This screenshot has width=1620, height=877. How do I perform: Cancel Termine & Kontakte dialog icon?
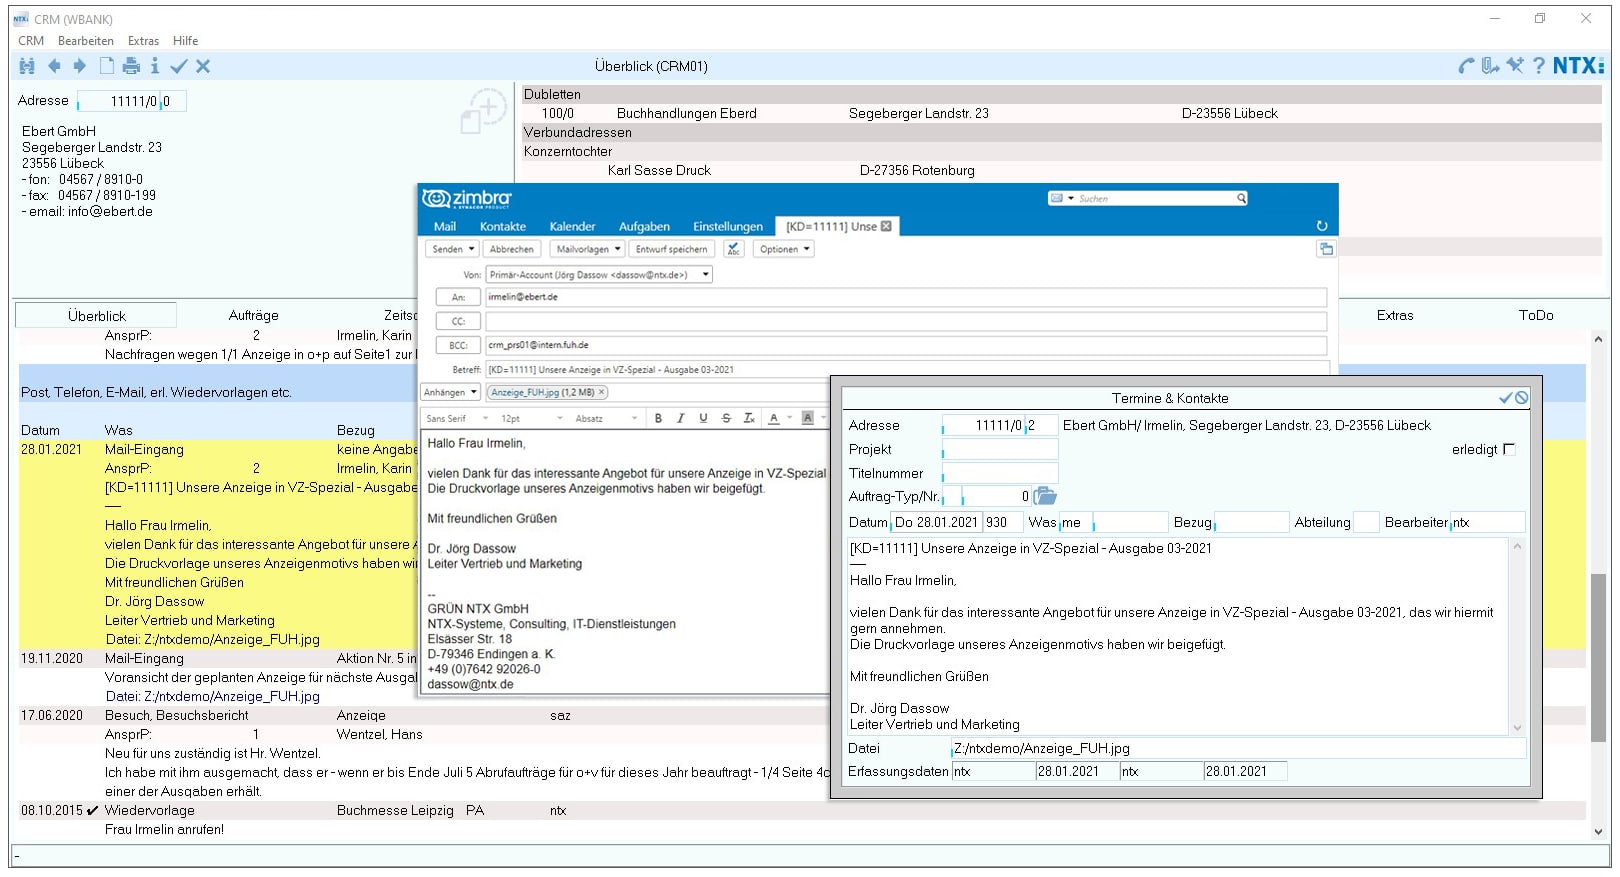pyautogui.click(x=1522, y=398)
